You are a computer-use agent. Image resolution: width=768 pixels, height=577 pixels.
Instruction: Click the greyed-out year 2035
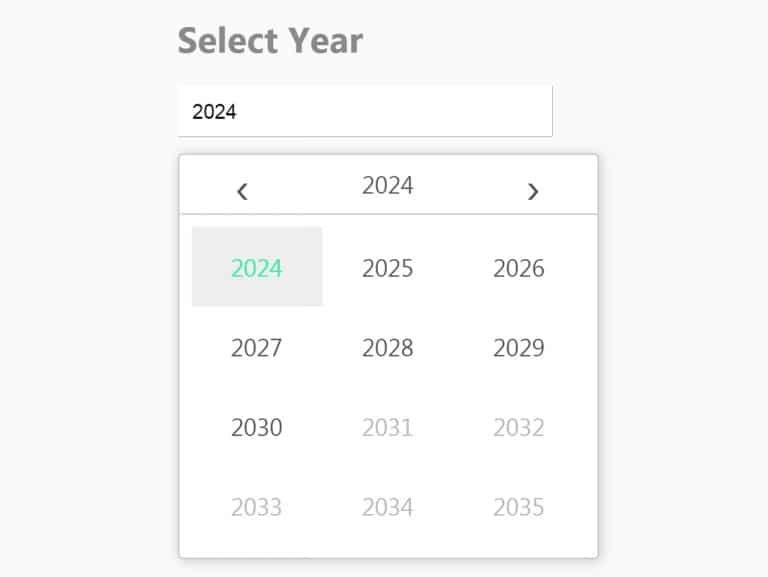(x=519, y=507)
